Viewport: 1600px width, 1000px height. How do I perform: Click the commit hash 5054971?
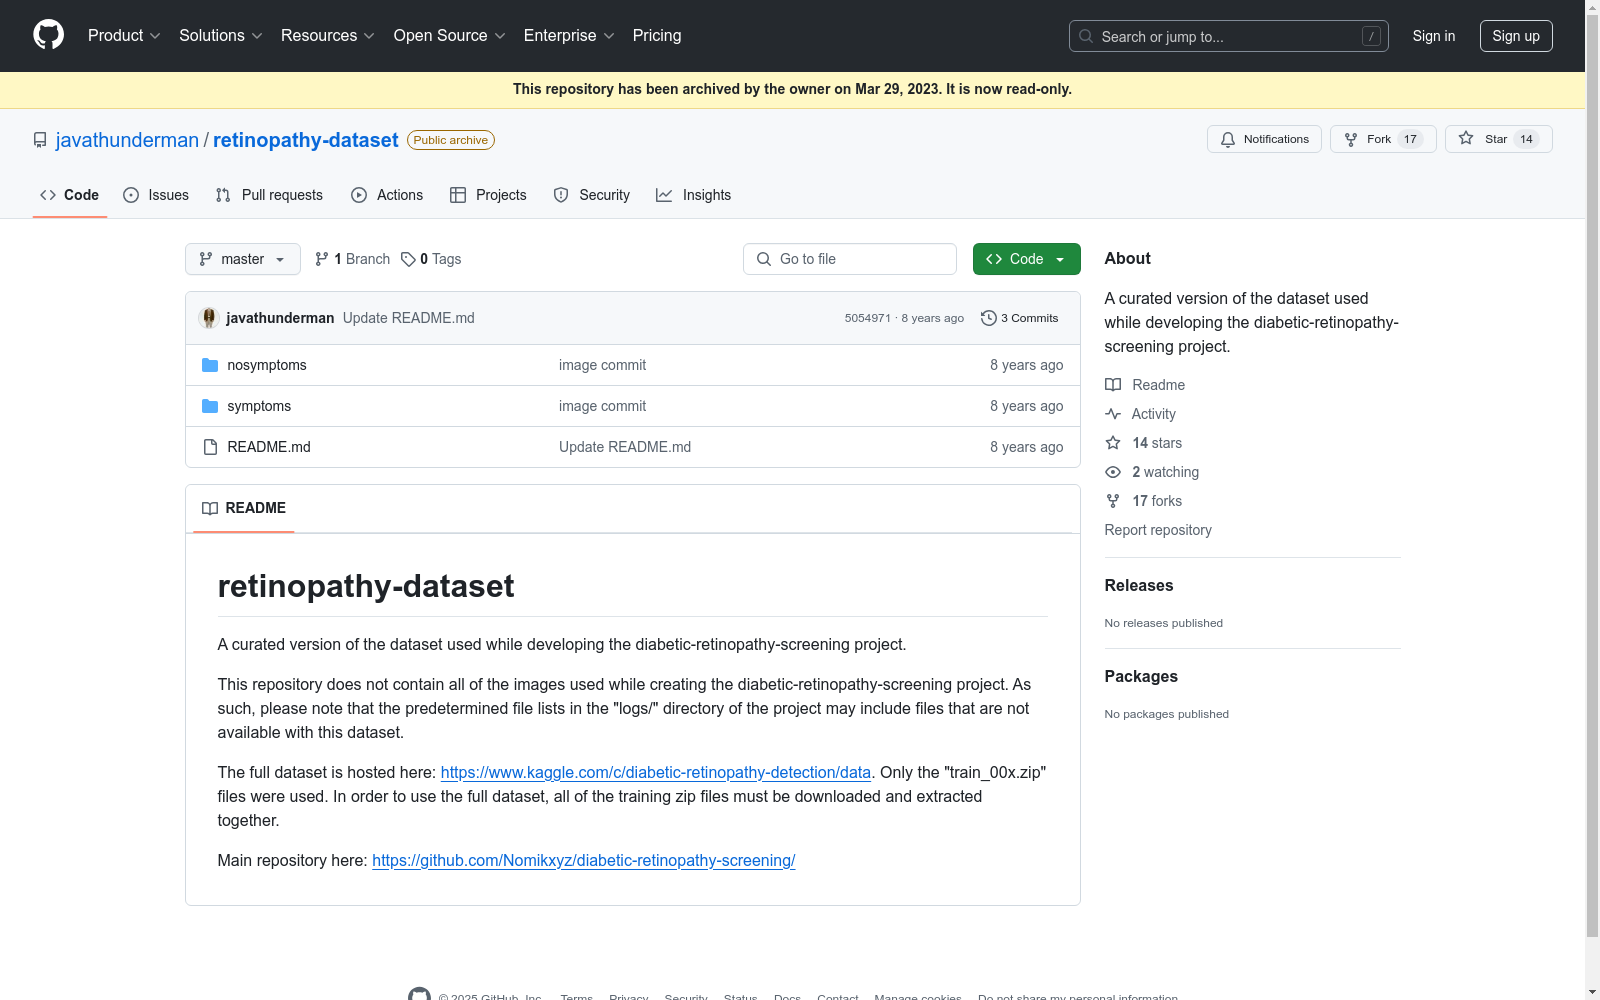coord(867,318)
